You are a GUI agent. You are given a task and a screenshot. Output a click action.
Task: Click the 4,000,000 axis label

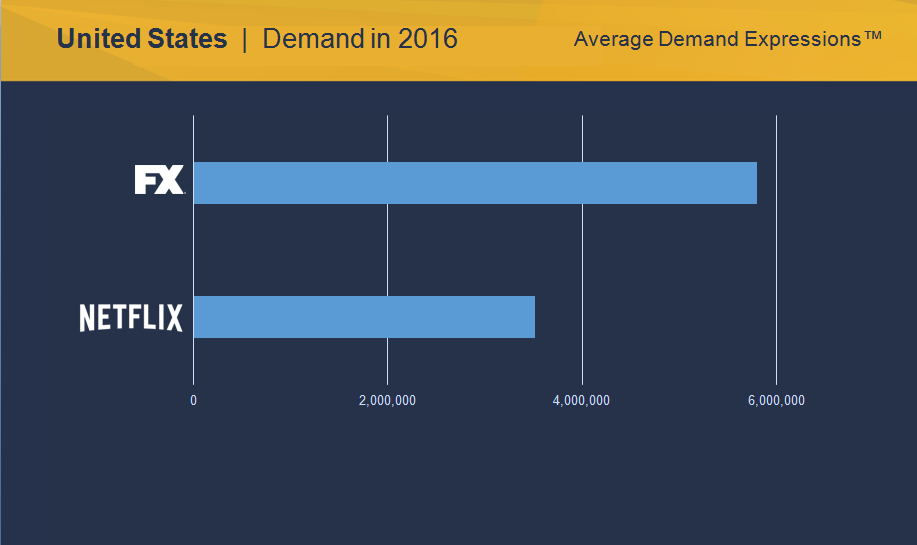point(581,401)
